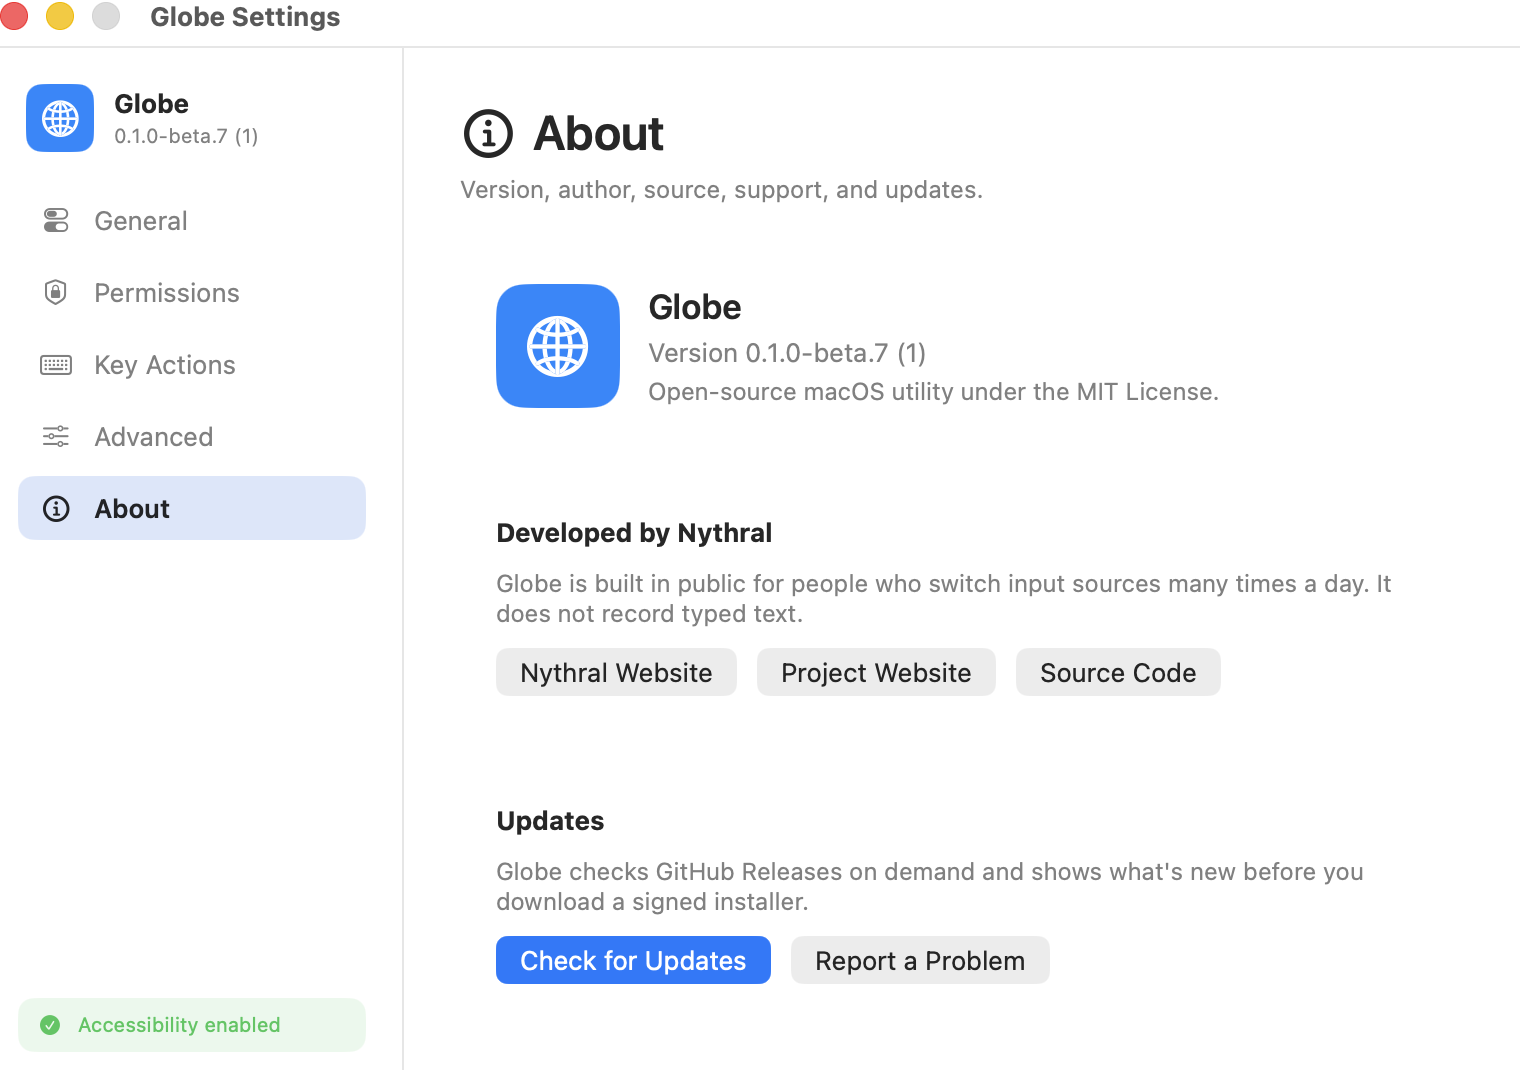
Task: Open the Nythral Website button
Action: (x=616, y=672)
